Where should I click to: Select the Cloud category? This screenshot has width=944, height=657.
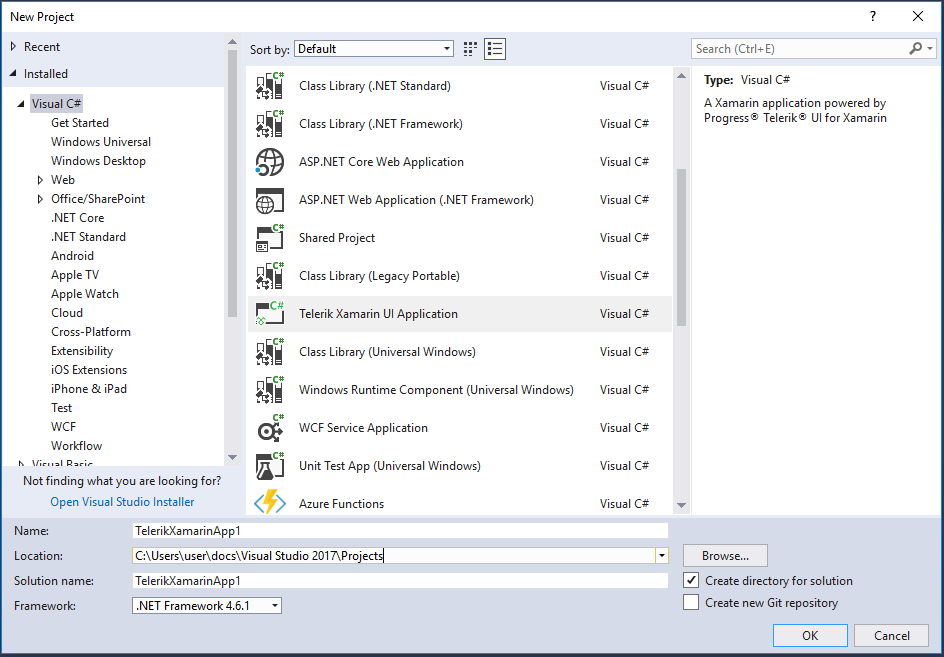point(67,313)
